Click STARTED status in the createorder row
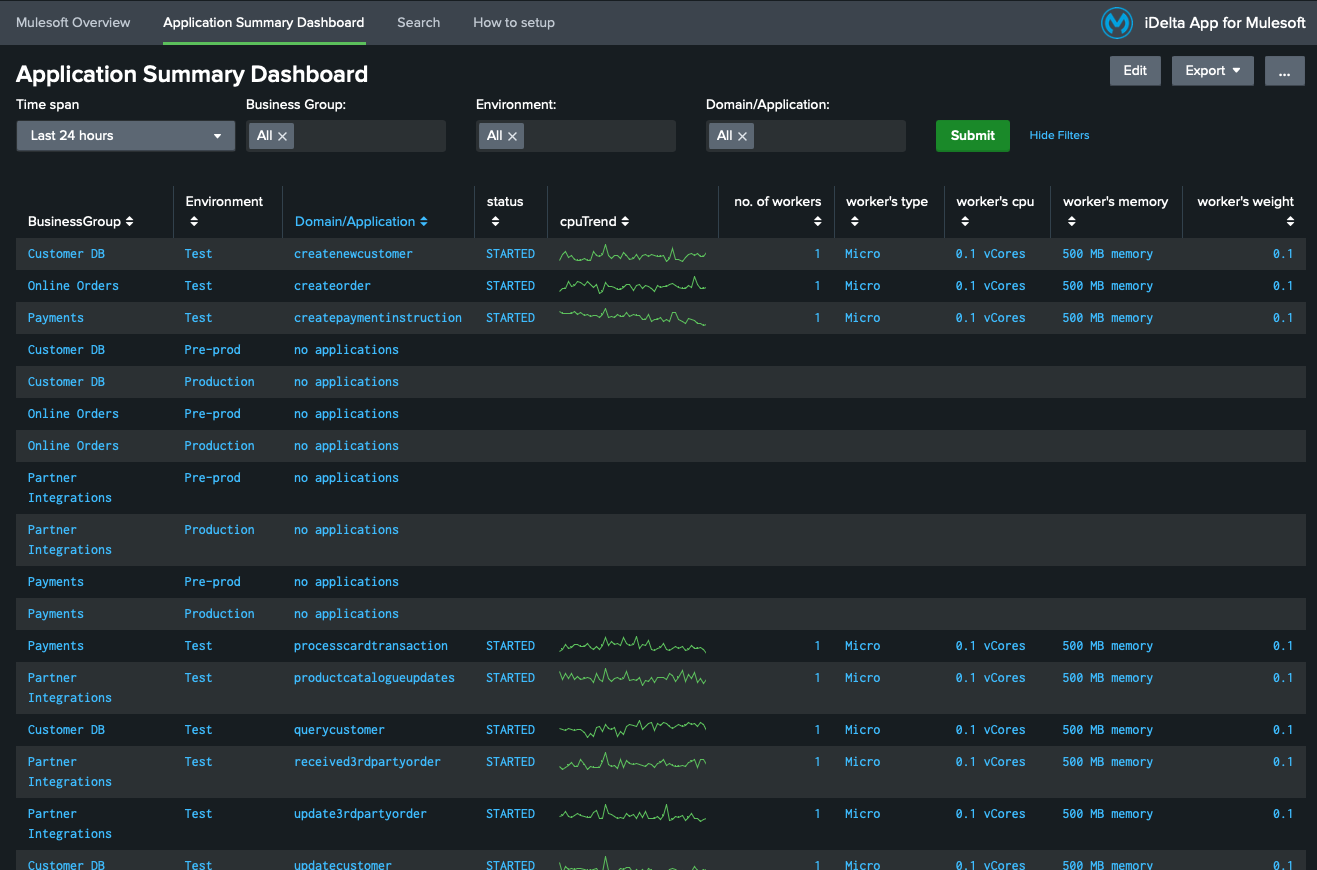This screenshot has width=1317, height=870. (x=510, y=286)
